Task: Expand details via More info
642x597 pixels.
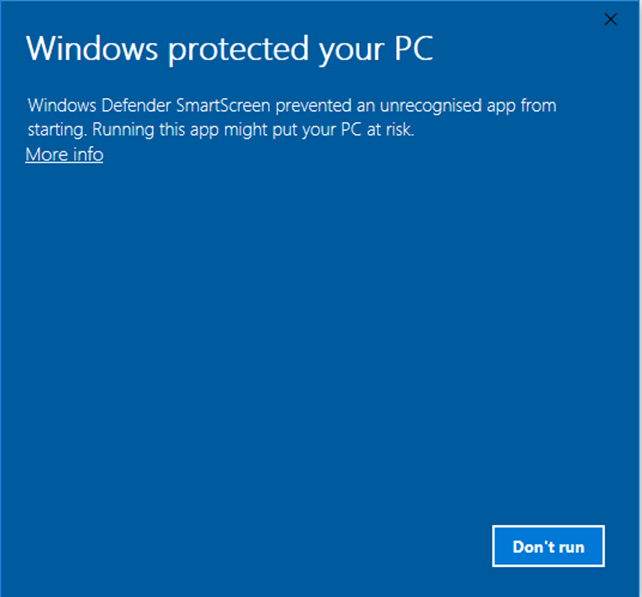Action: pos(64,155)
